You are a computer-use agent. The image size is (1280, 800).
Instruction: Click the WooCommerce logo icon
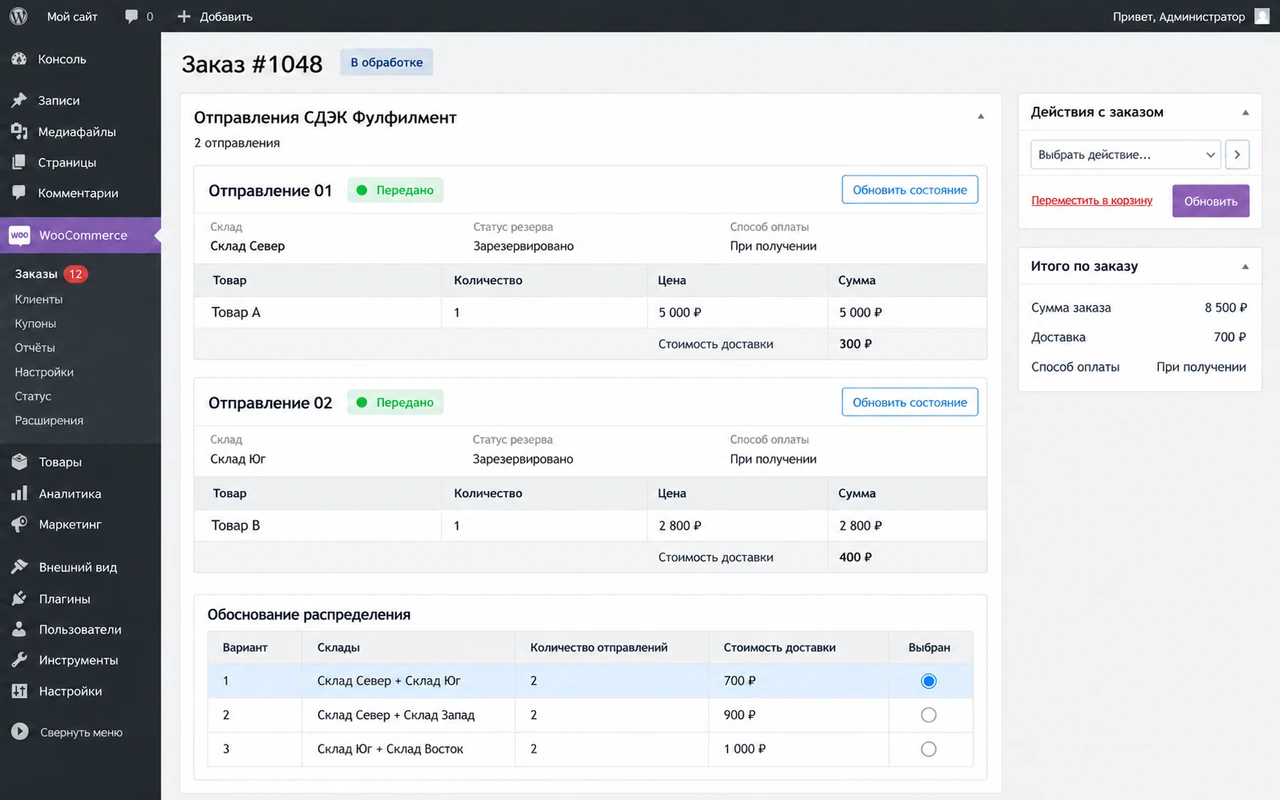point(20,235)
